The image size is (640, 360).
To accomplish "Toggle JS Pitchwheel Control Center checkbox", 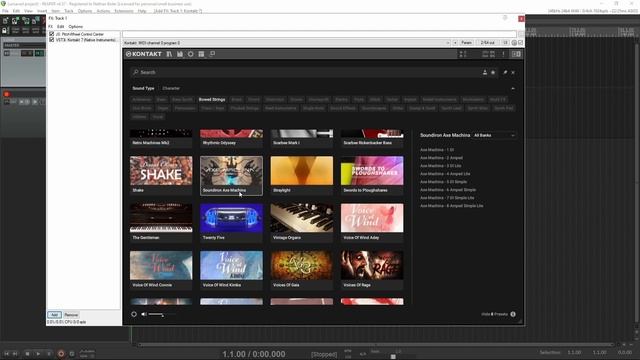I will [x=51, y=34].
